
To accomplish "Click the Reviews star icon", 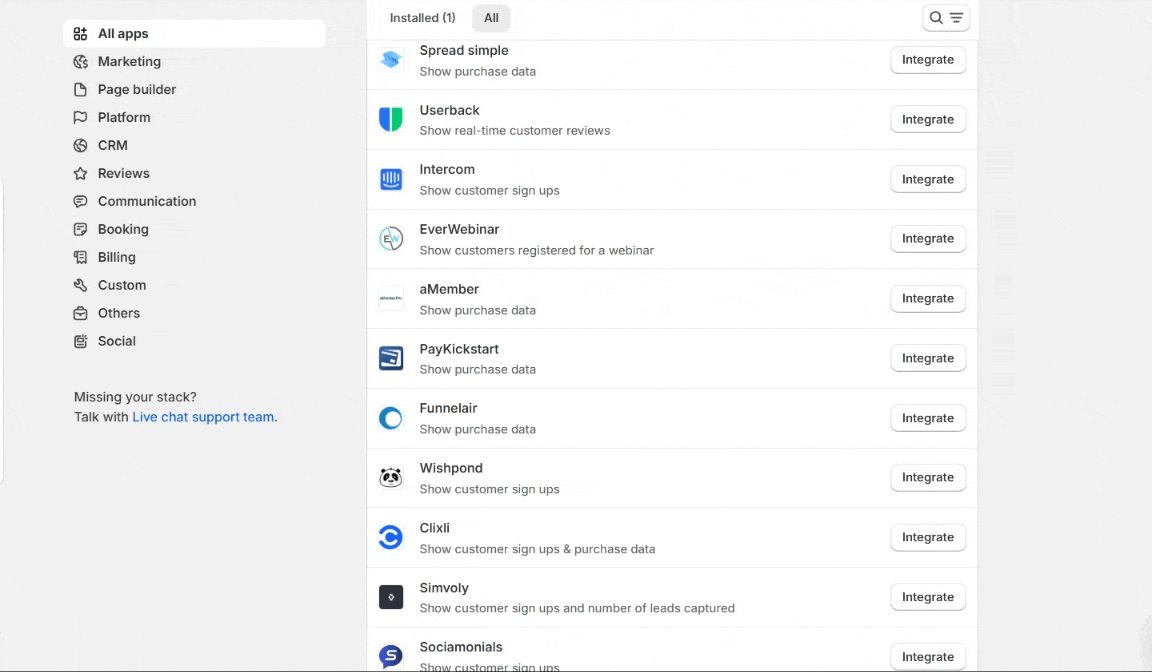I will 80,173.
